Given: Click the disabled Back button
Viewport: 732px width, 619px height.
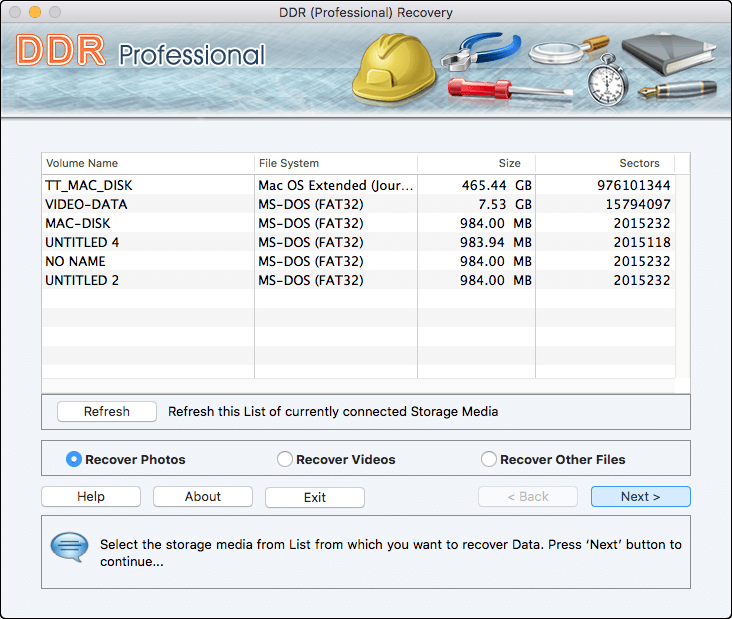Looking at the screenshot, I should [528, 497].
